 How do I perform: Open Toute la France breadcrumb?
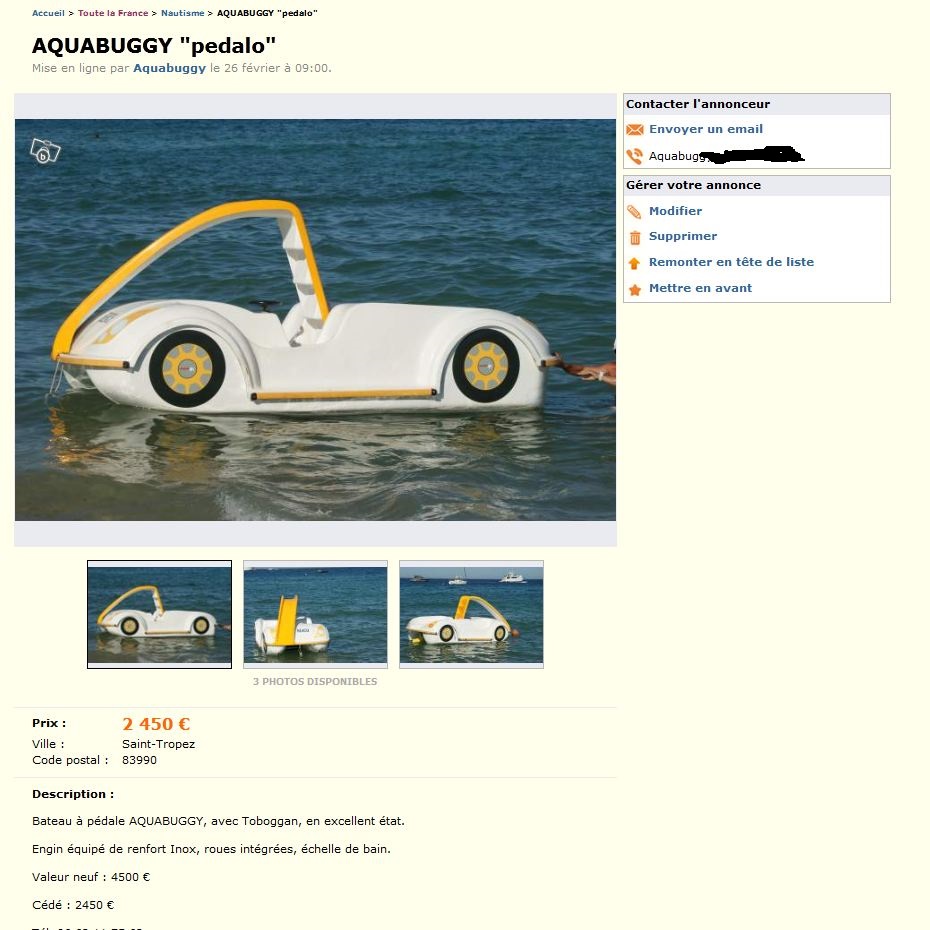click(x=113, y=13)
